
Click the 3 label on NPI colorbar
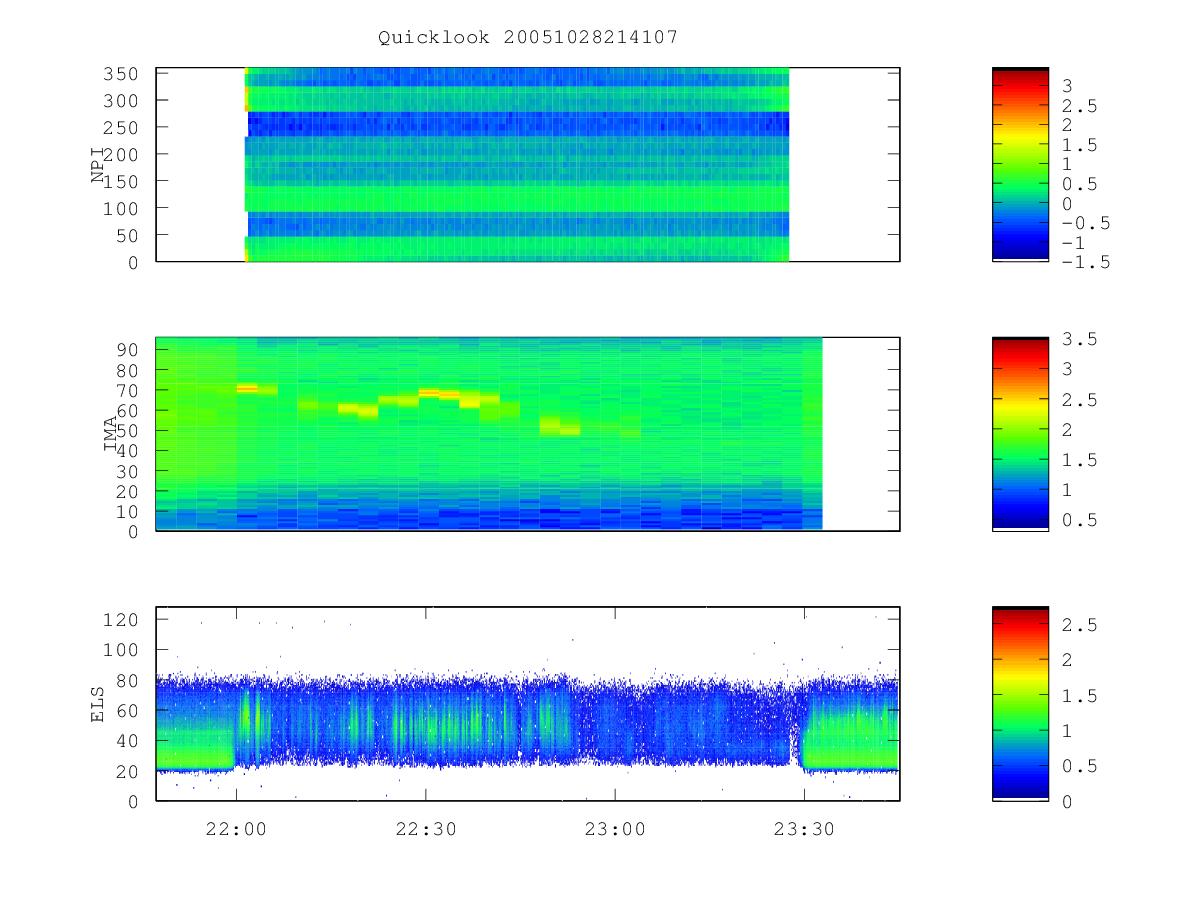click(x=1068, y=86)
